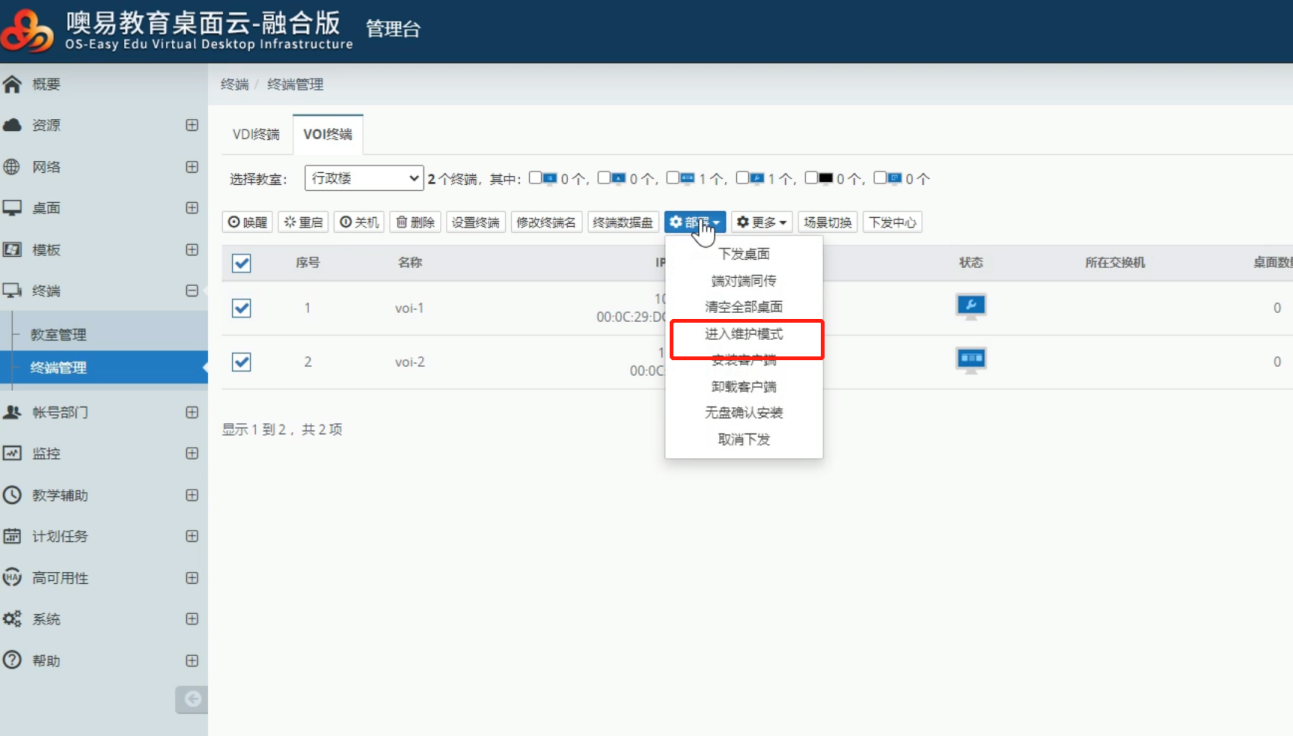Screen dimensions: 1293x736
Task: Collapse the sidebar with the arrow icon
Action: click(x=192, y=700)
